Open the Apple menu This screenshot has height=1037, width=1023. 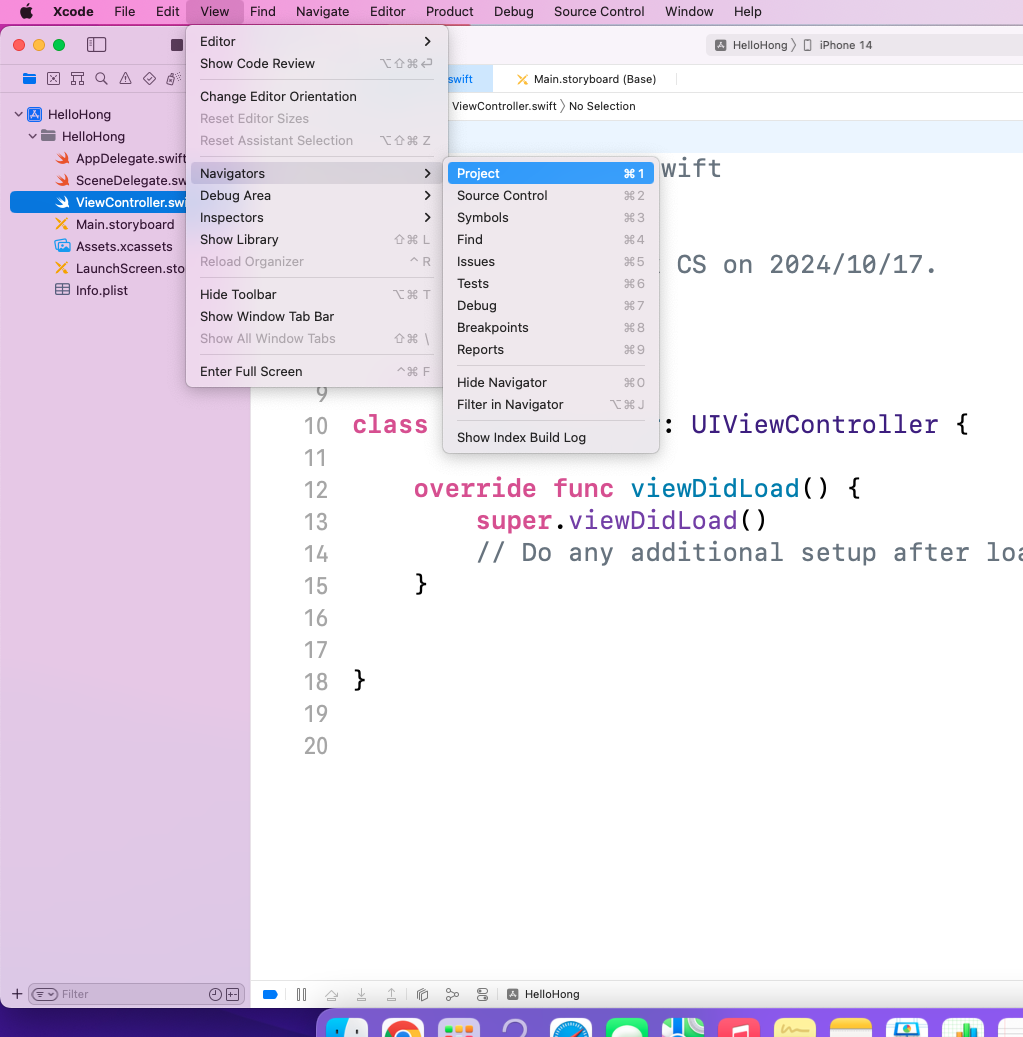click(26, 11)
